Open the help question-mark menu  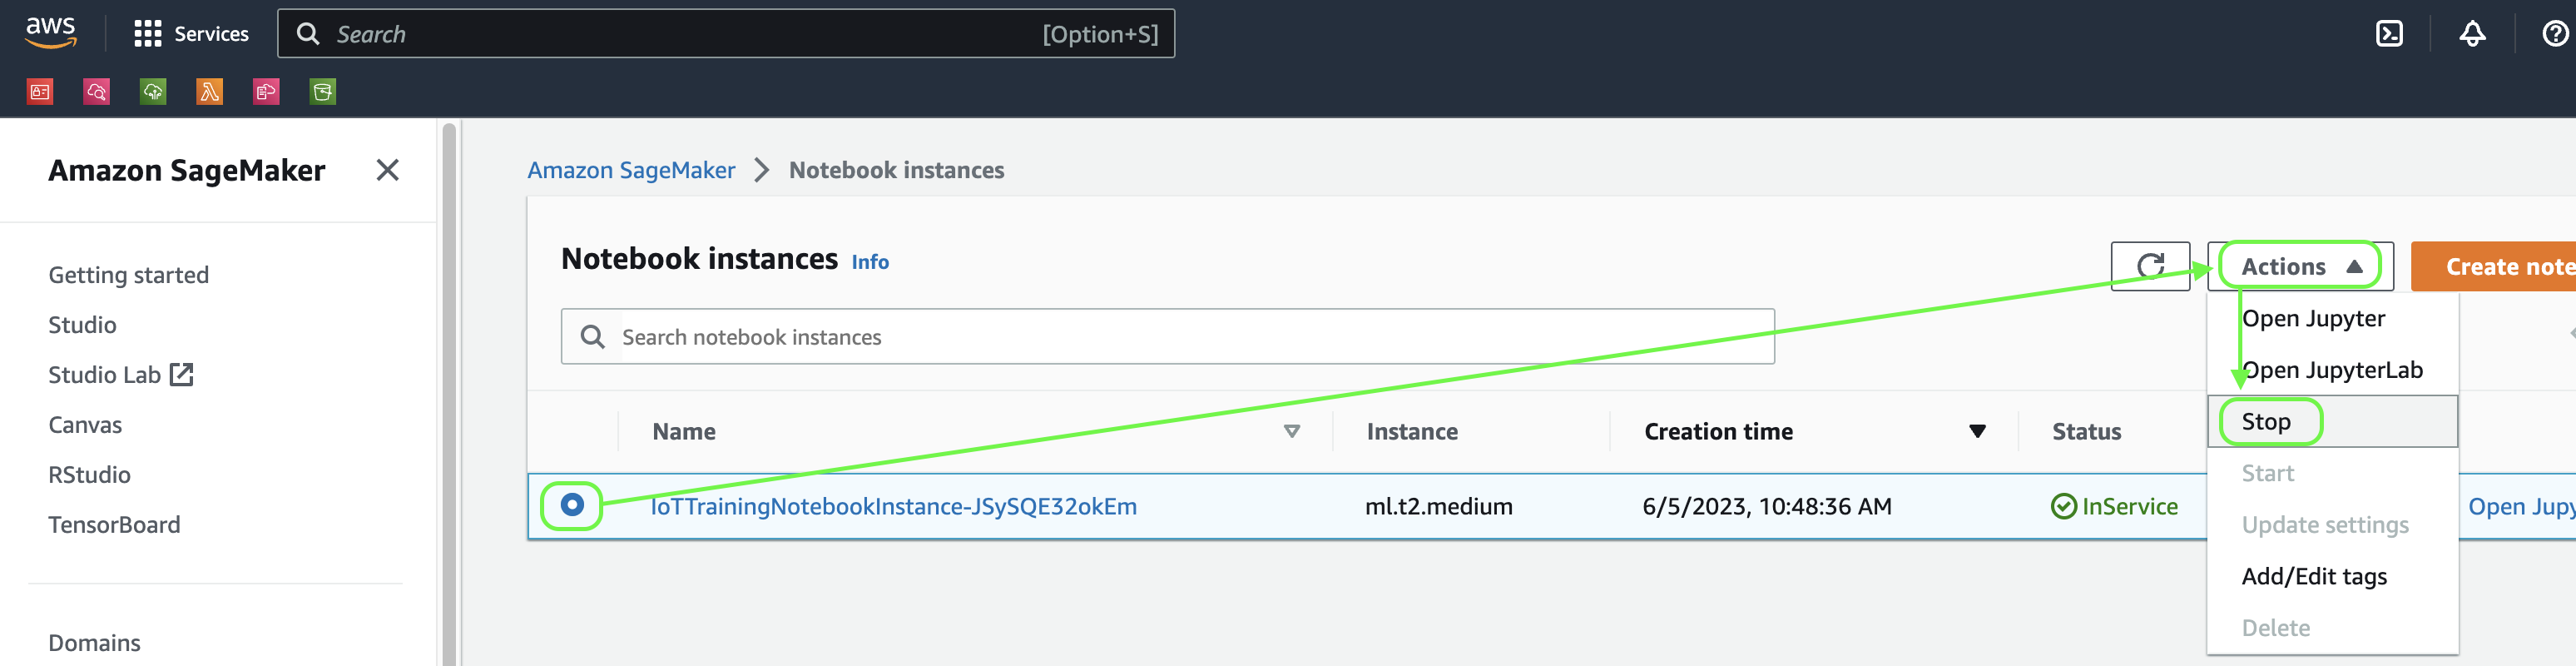point(2555,34)
